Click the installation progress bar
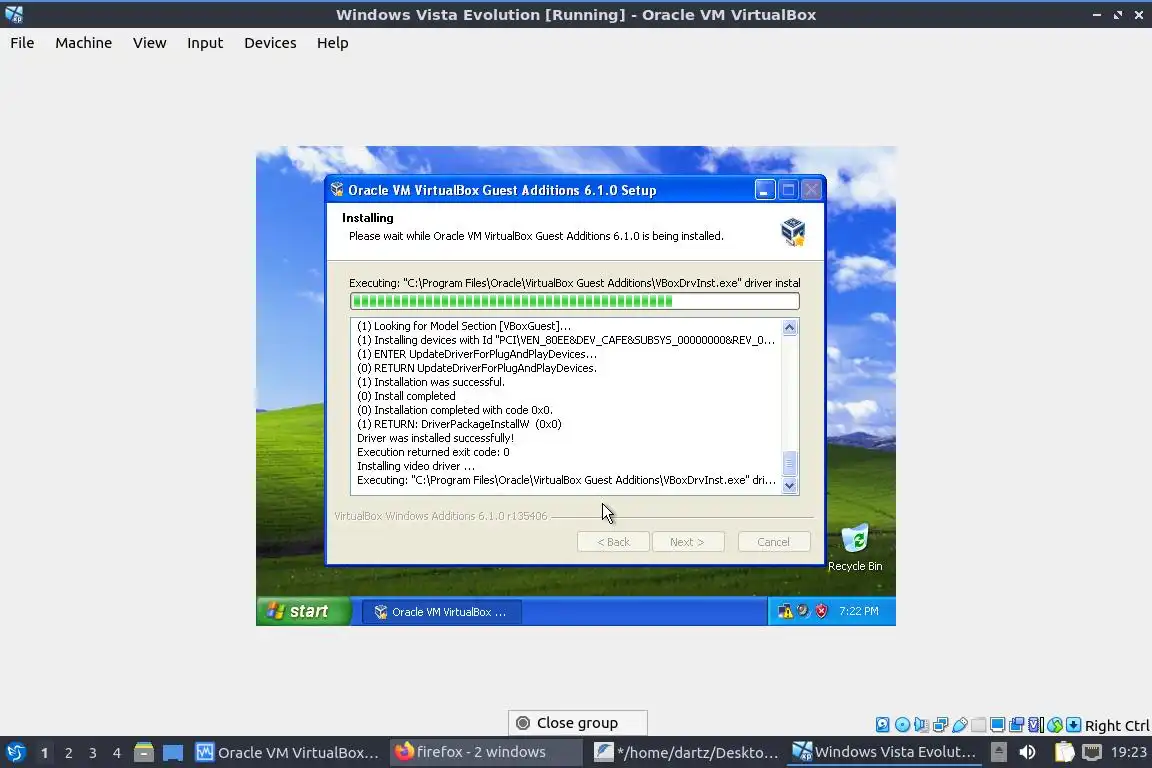The image size is (1152, 768). click(x=575, y=301)
